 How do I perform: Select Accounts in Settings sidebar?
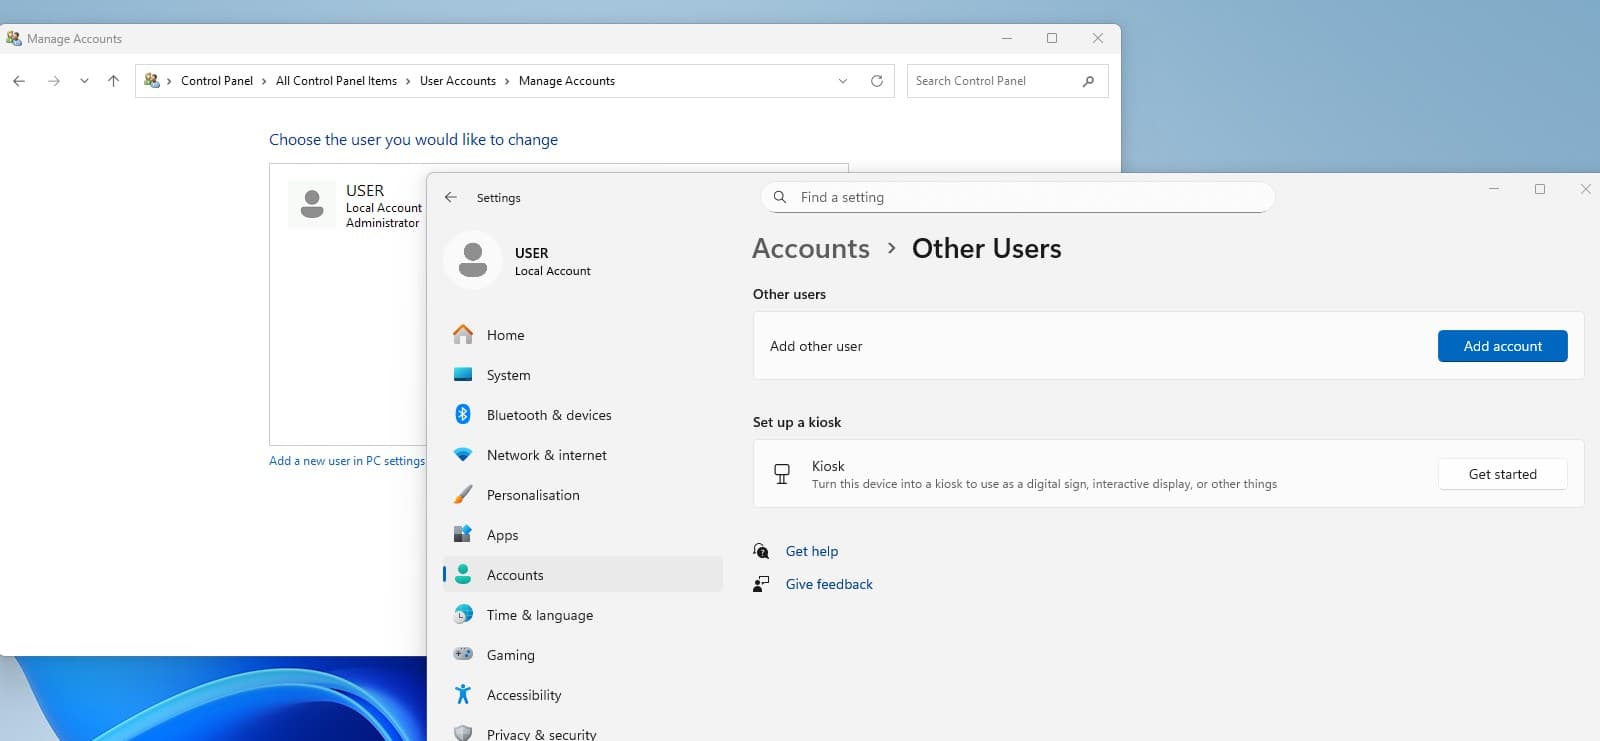pos(515,575)
